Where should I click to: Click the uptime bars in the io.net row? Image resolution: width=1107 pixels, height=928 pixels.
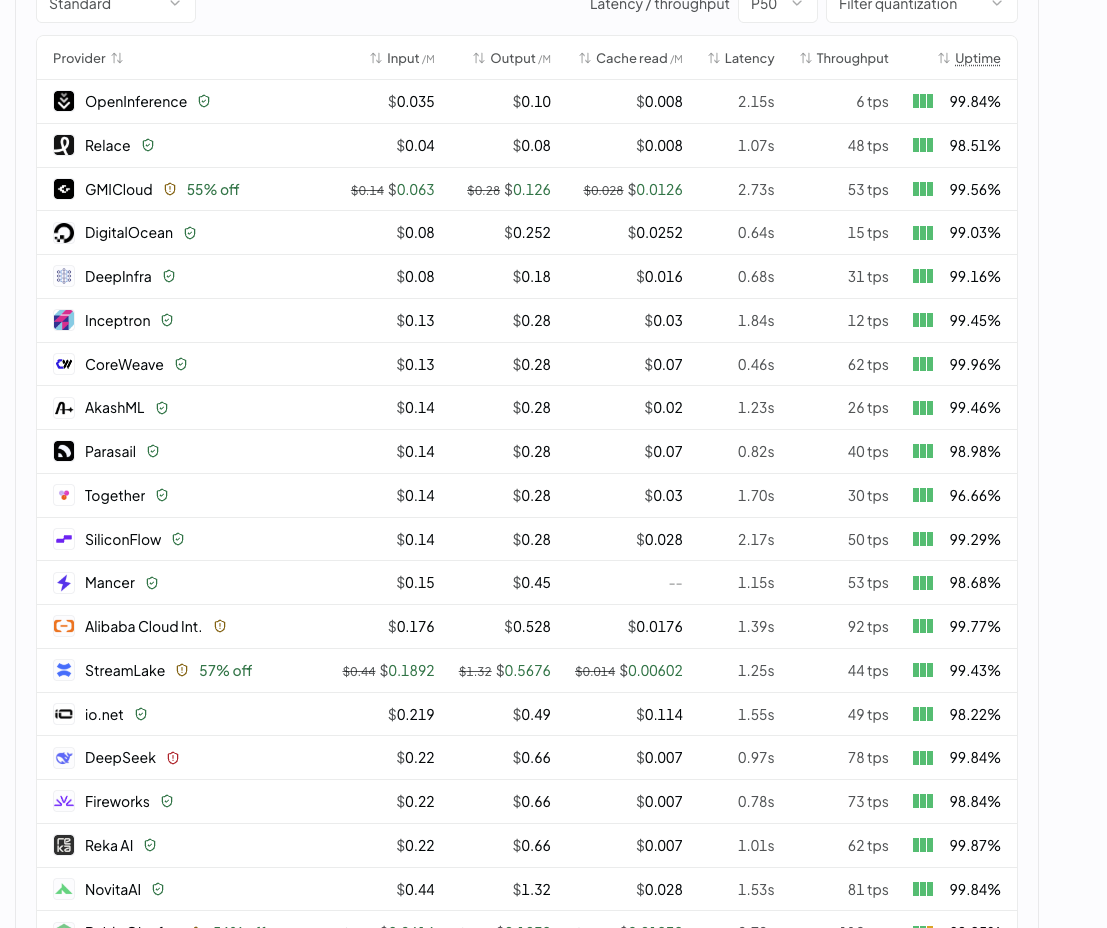click(x=923, y=715)
